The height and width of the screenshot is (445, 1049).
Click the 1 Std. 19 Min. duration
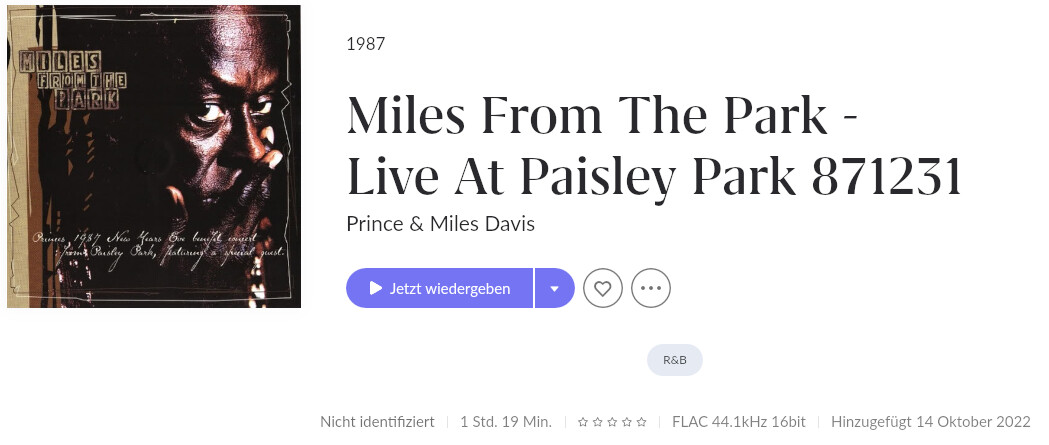point(506,422)
